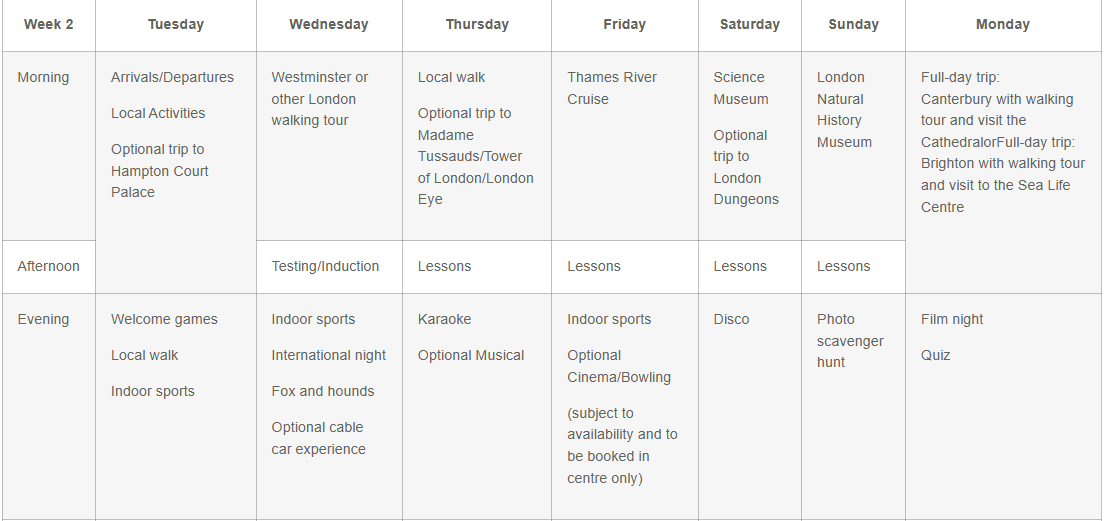This screenshot has width=1105, height=521.
Task: Select the Film night entry
Action: [952, 320]
